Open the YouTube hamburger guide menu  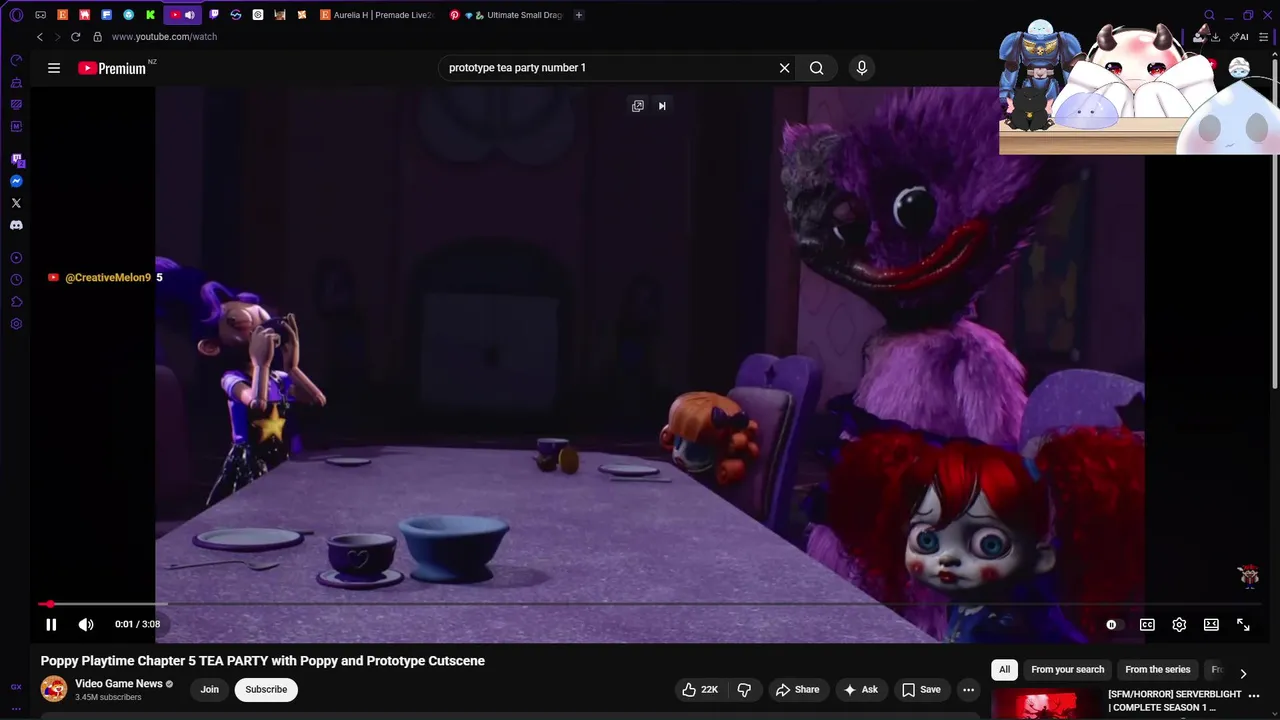click(54, 68)
